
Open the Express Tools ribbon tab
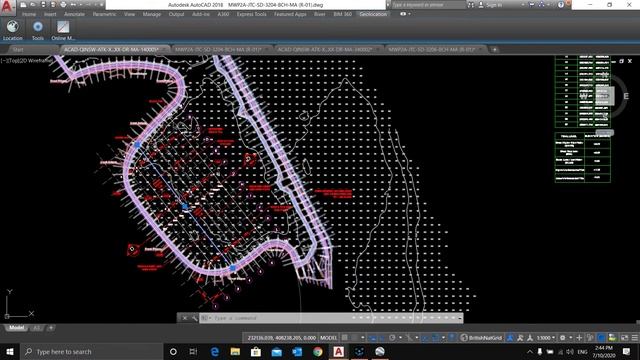(x=251, y=14)
